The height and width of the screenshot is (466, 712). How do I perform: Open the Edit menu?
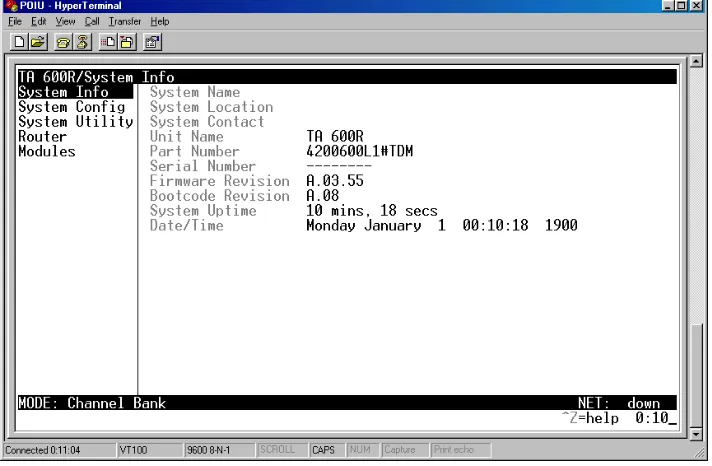pos(39,21)
